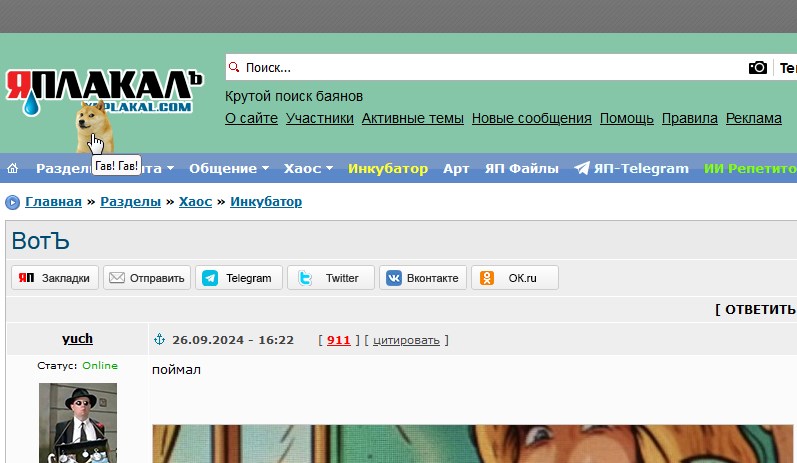Click the home icon in the navigation bar
This screenshot has width=797, height=463.
[13, 168]
